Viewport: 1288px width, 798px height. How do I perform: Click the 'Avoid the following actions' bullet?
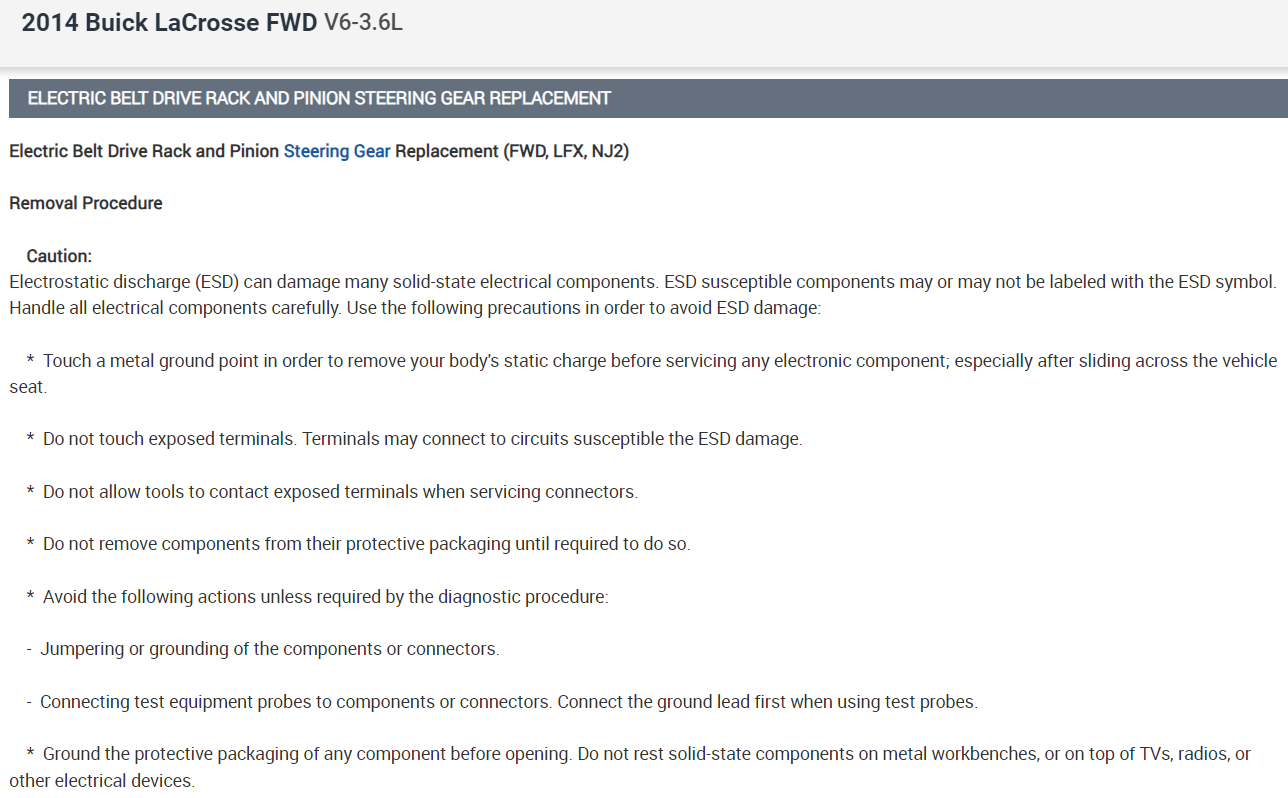[x=325, y=597]
